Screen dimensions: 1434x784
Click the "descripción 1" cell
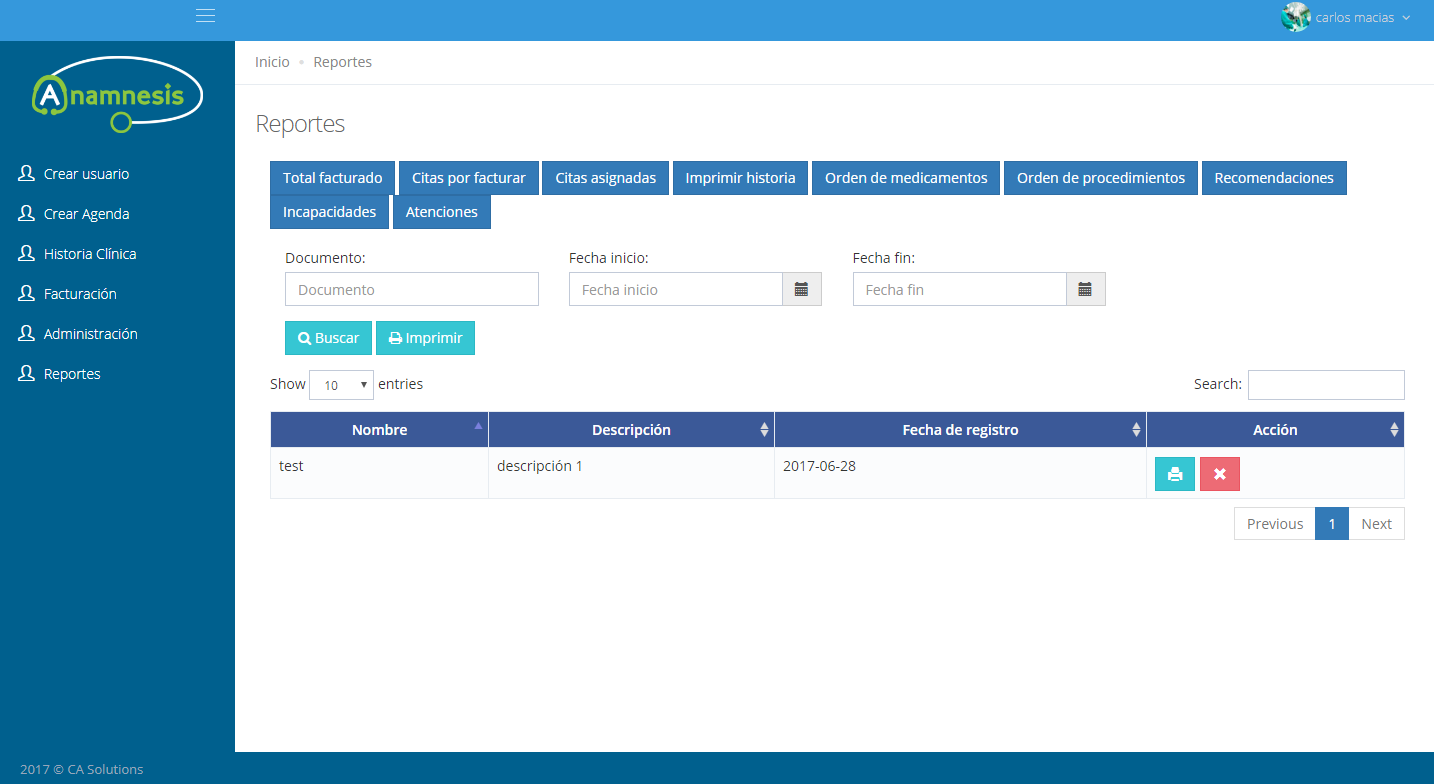point(631,473)
